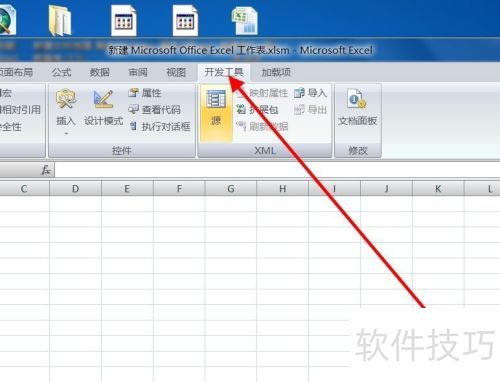Open the XML Source (源) pane
Viewport: 500px width, 382px height.
tap(216, 113)
